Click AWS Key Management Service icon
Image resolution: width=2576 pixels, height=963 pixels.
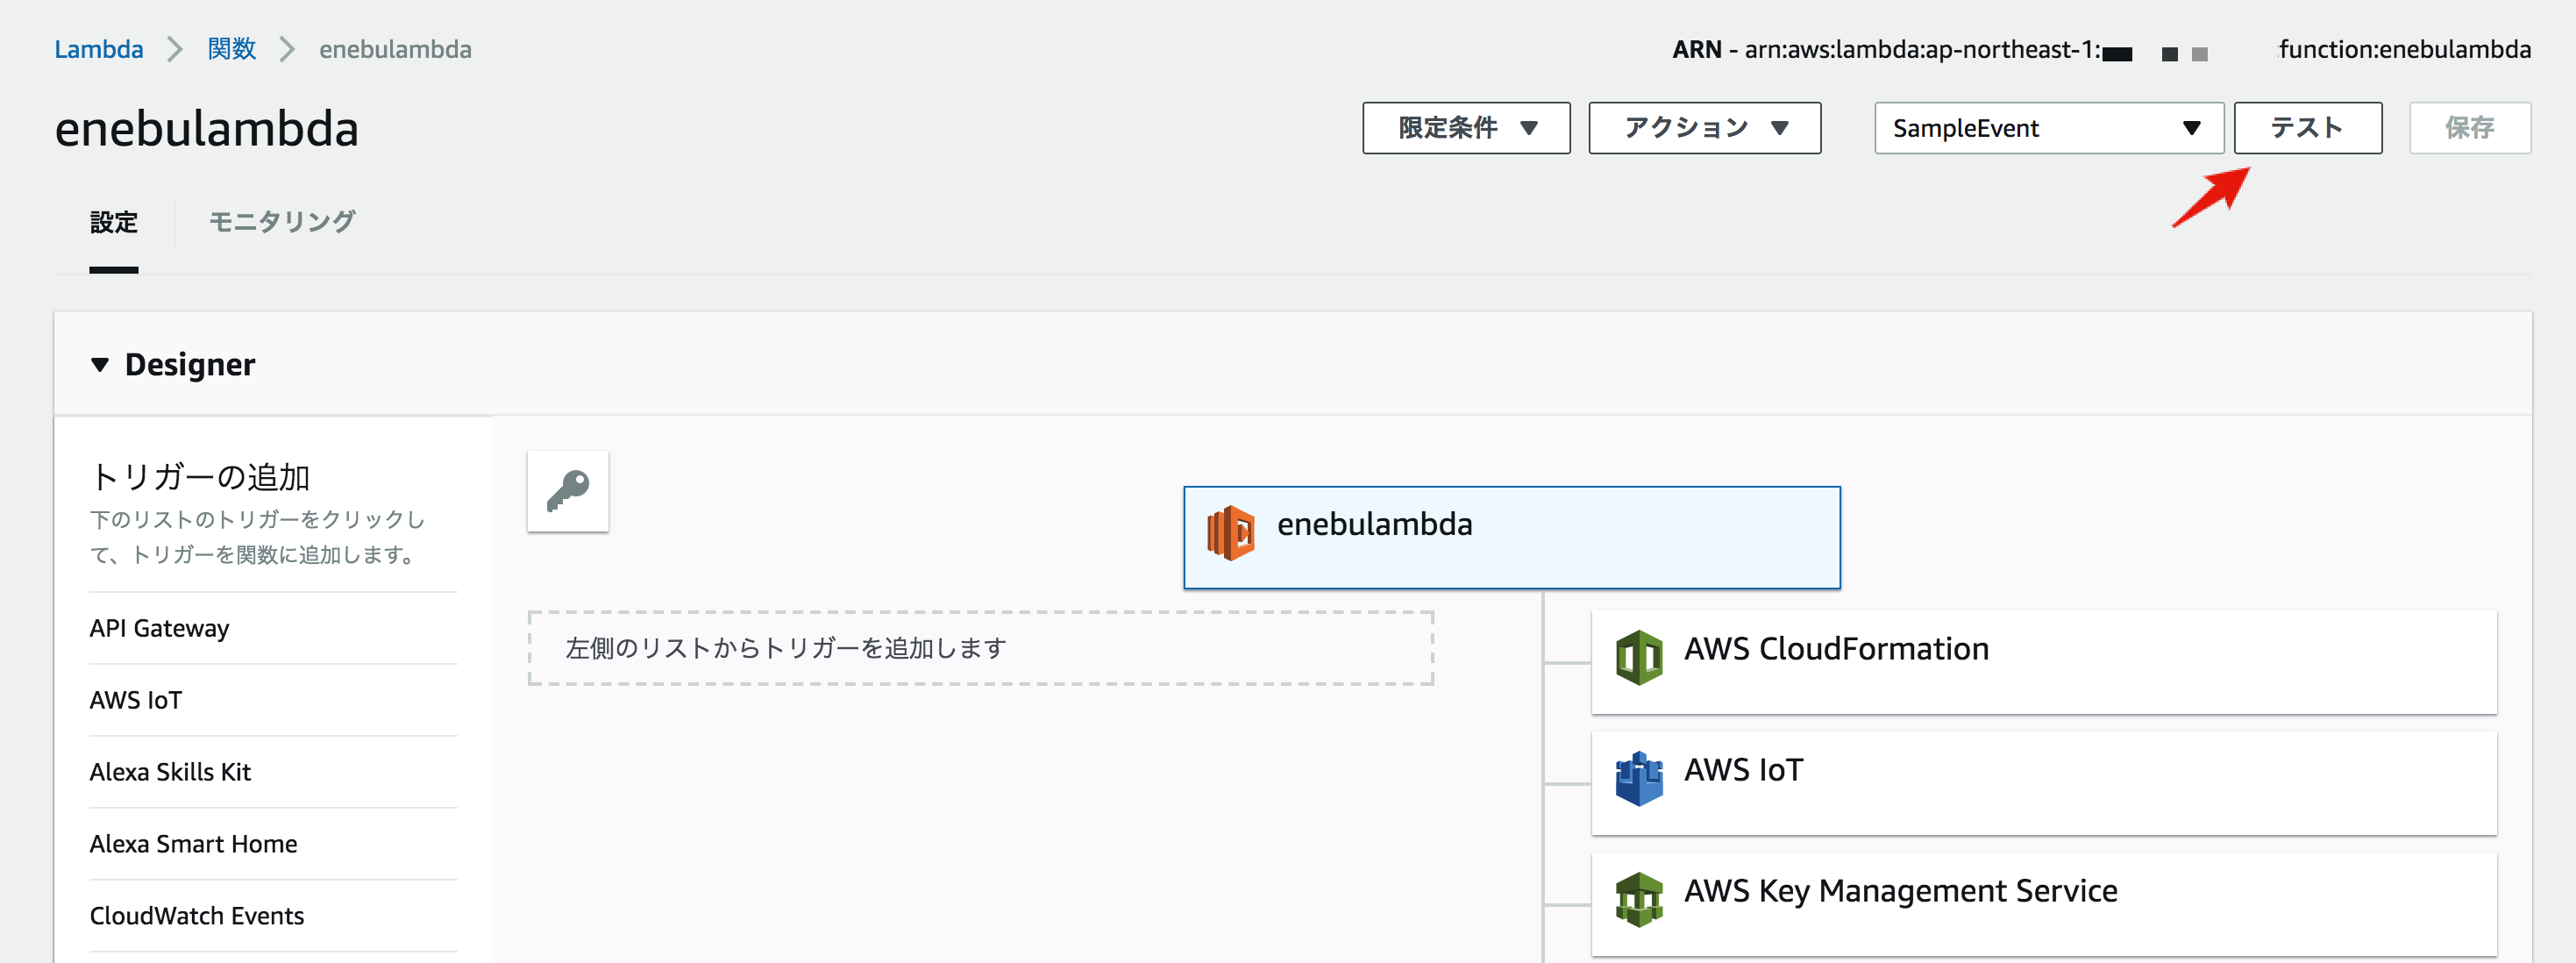[1638, 899]
